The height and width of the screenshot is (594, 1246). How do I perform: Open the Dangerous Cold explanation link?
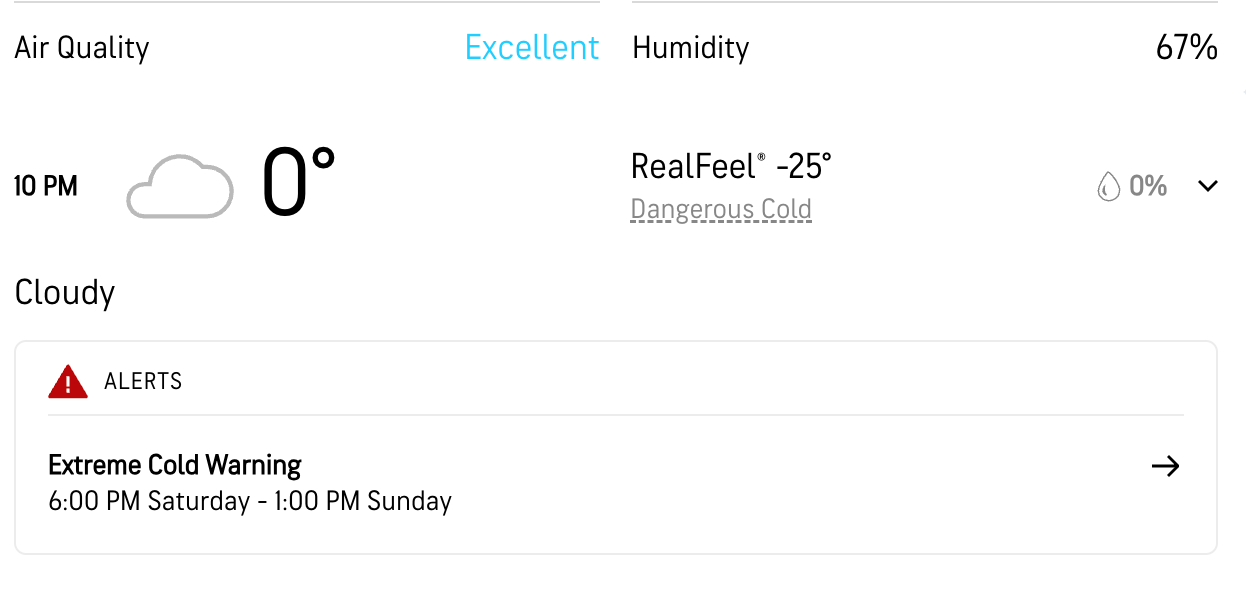point(721,210)
